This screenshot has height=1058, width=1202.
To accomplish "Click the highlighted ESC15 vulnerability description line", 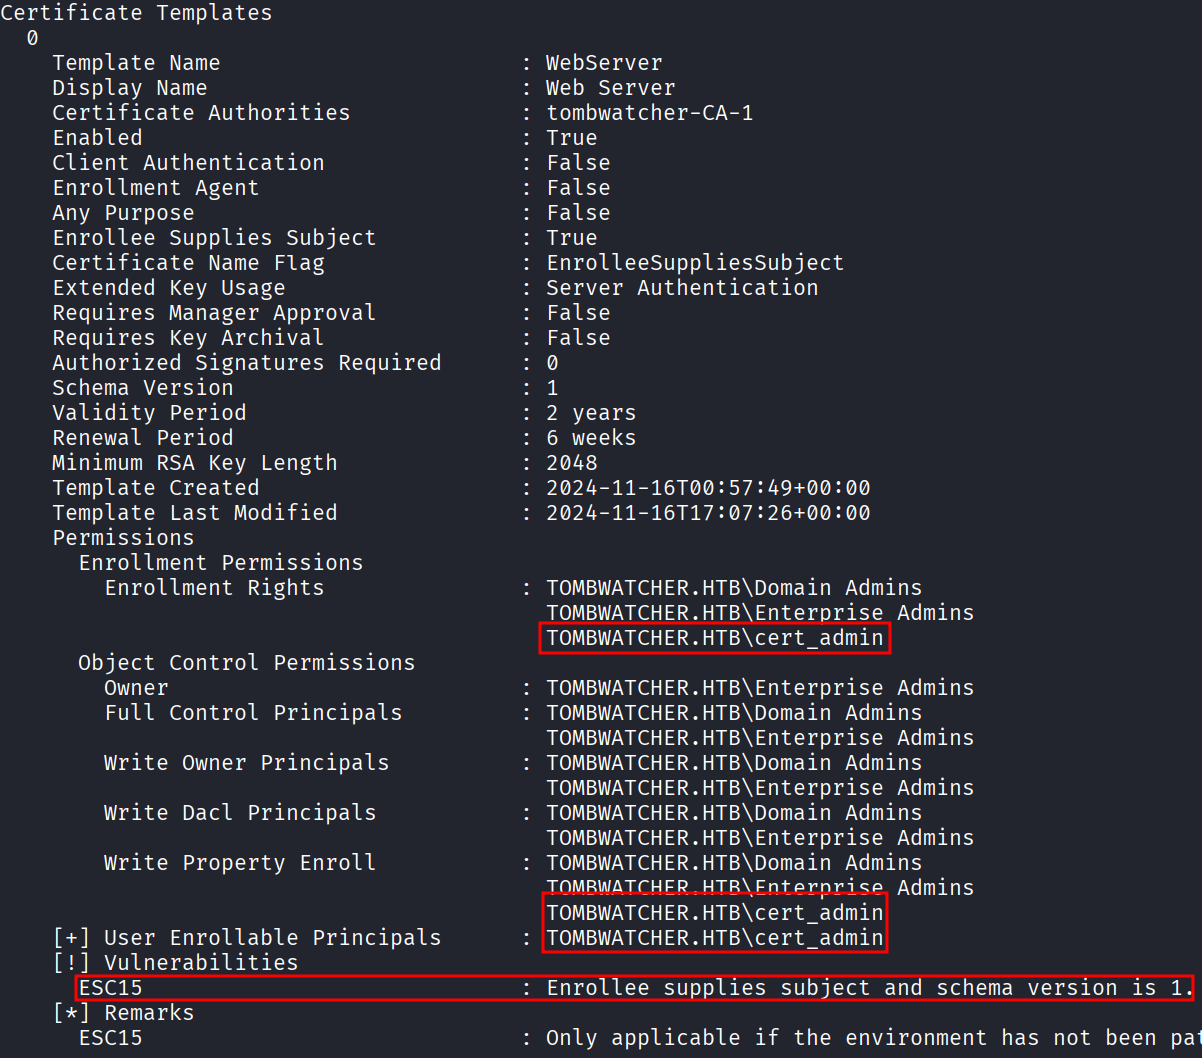I will coord(635,988).
